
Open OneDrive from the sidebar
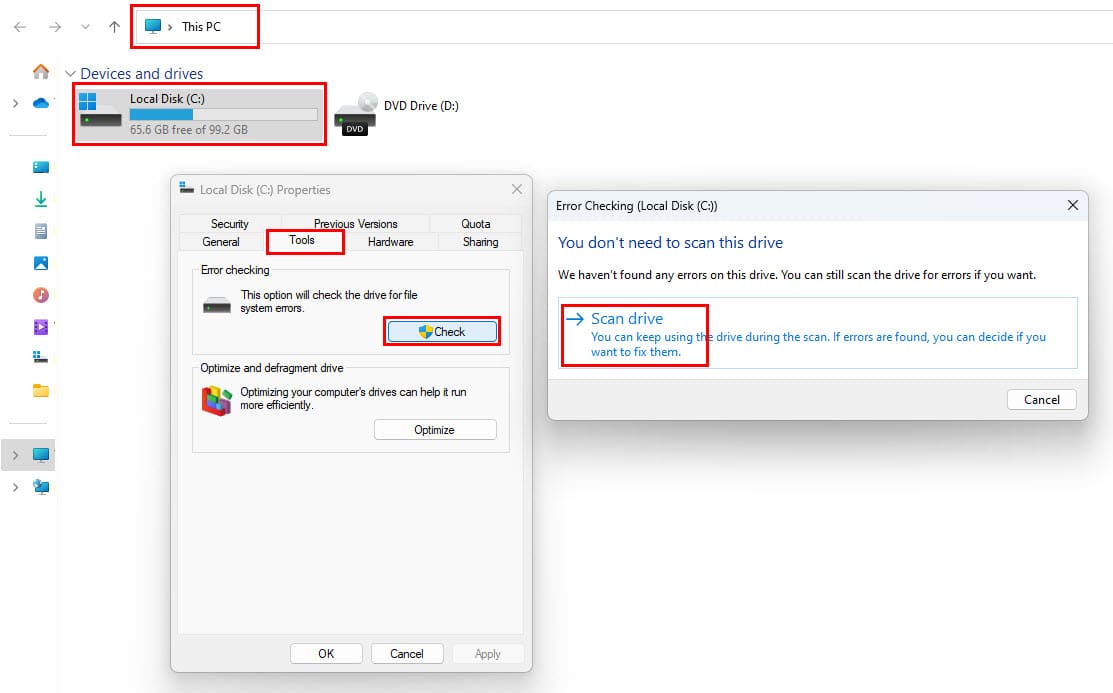coord(40,102)
